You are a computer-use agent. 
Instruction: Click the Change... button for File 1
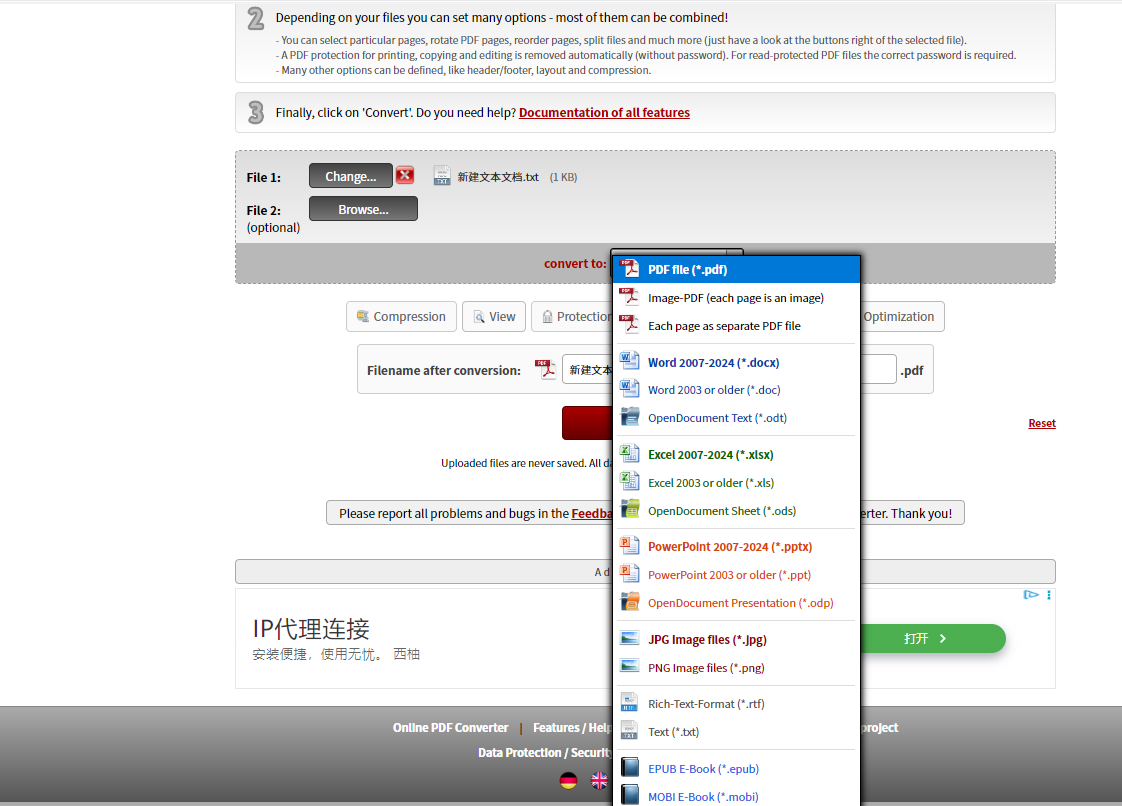tap(351, 176)
